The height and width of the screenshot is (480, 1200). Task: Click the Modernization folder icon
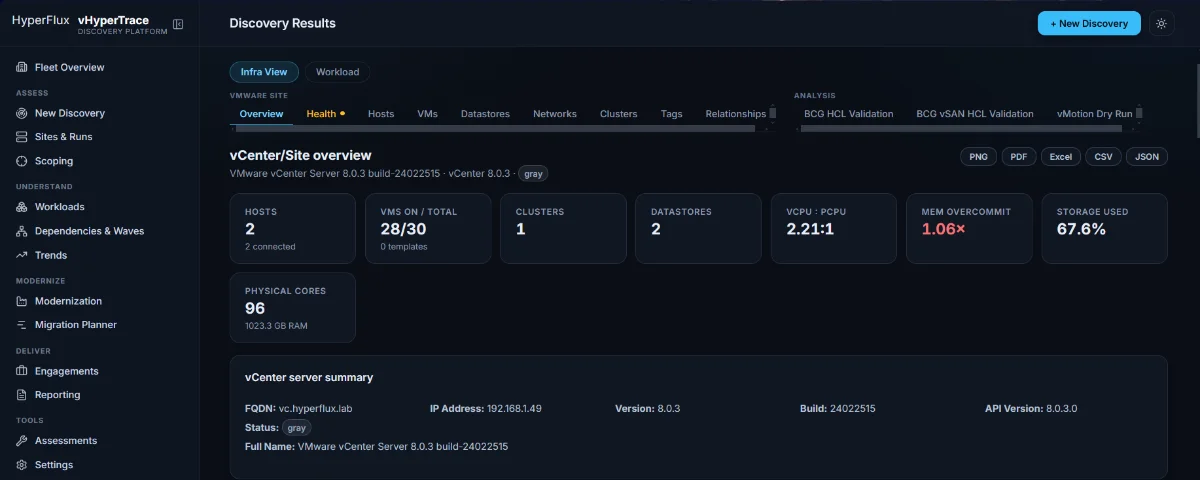pos(22,301)
